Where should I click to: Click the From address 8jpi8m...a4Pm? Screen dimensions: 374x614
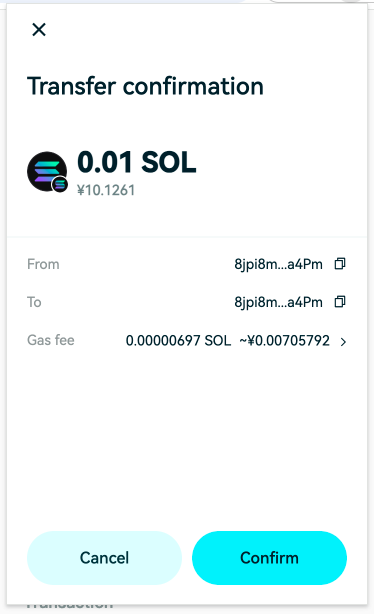pyautogui.click(x=278, y=264)
